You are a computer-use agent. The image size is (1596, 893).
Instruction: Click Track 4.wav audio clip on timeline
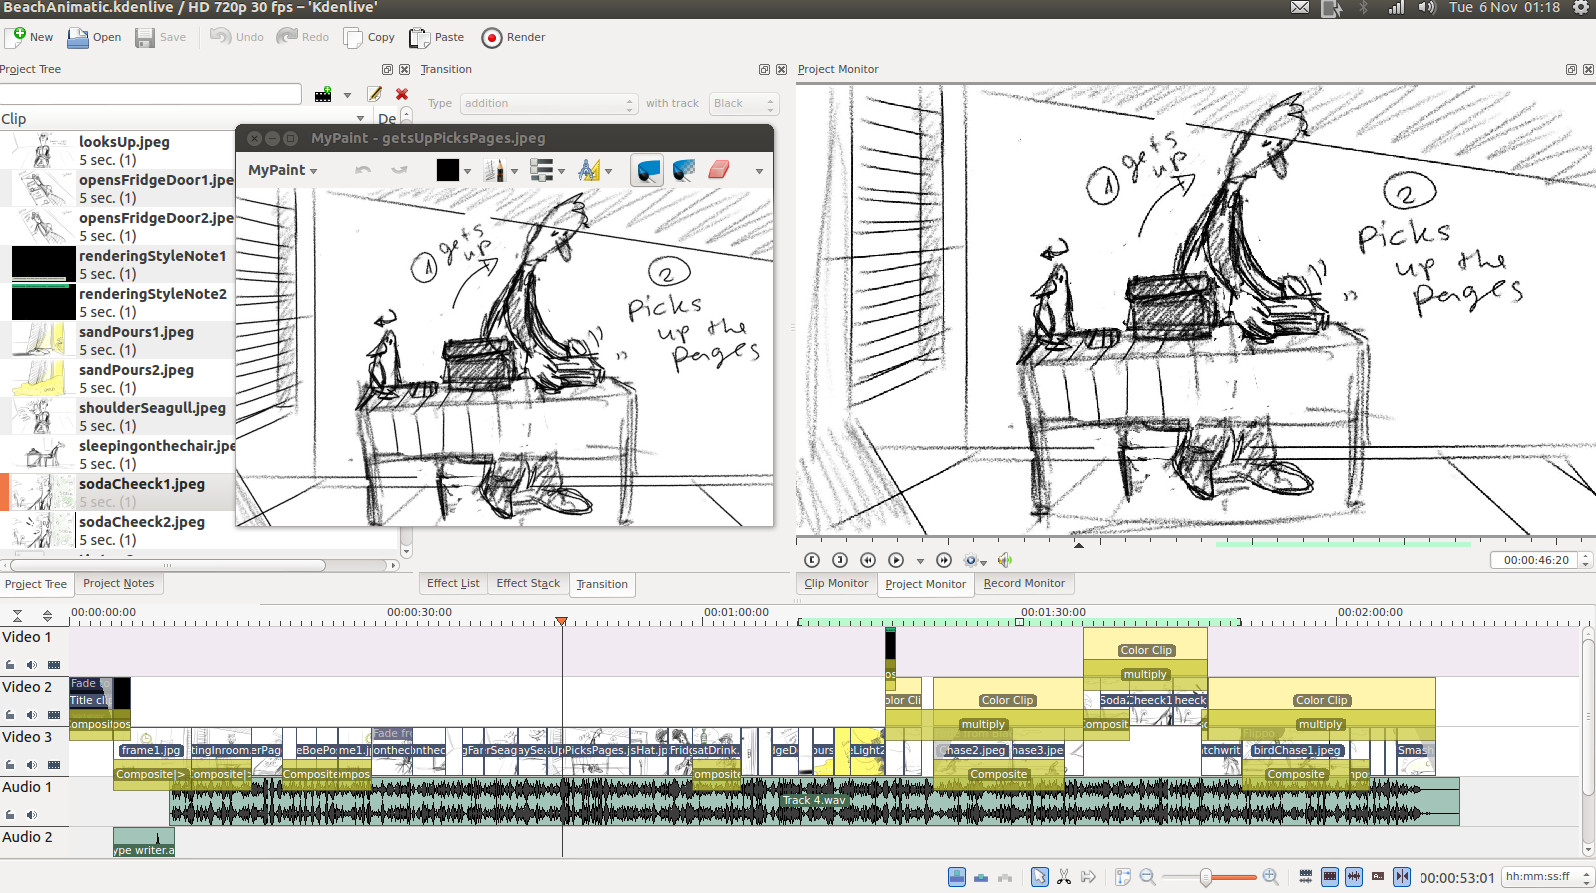[x=813, y=800]
